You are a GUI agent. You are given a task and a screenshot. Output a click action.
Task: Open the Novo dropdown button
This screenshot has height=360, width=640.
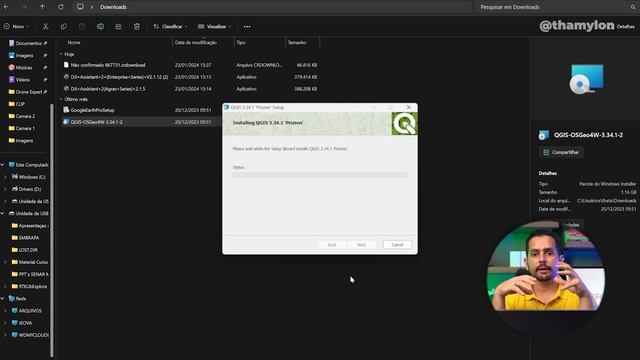coord(17,27)
